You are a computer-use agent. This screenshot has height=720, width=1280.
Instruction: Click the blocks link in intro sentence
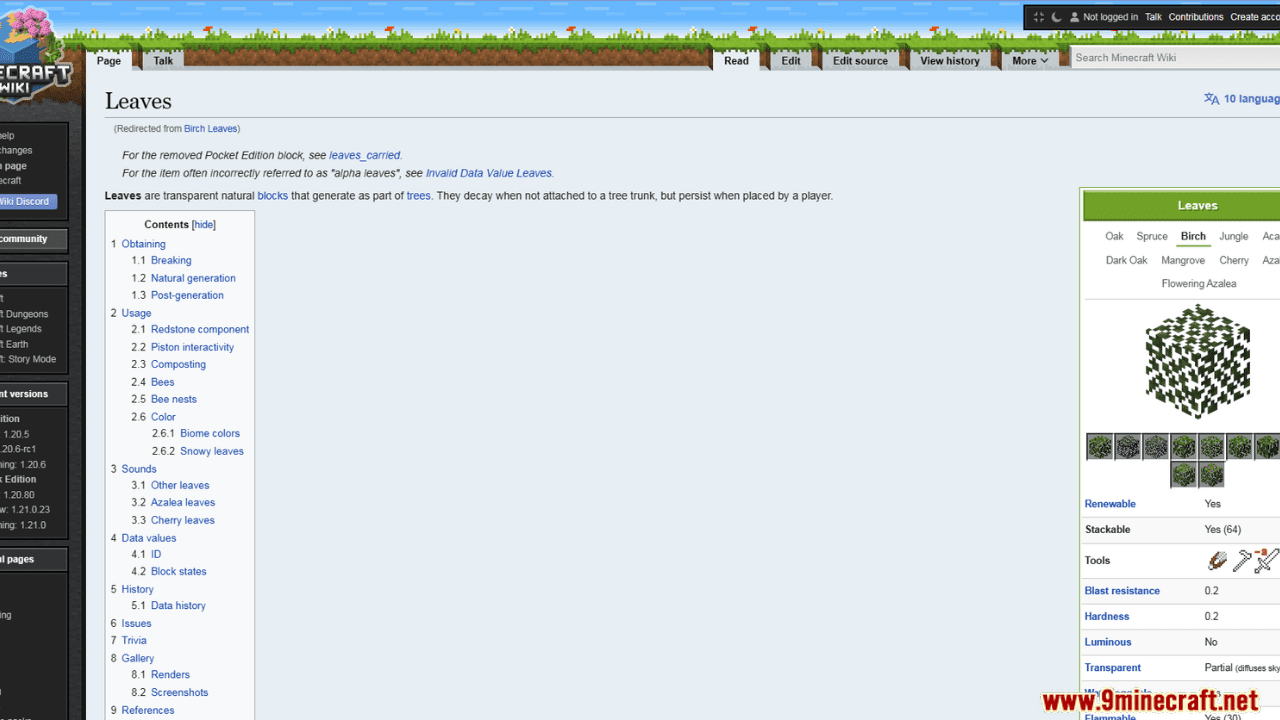pyautogui.click(x=272, y=196)
